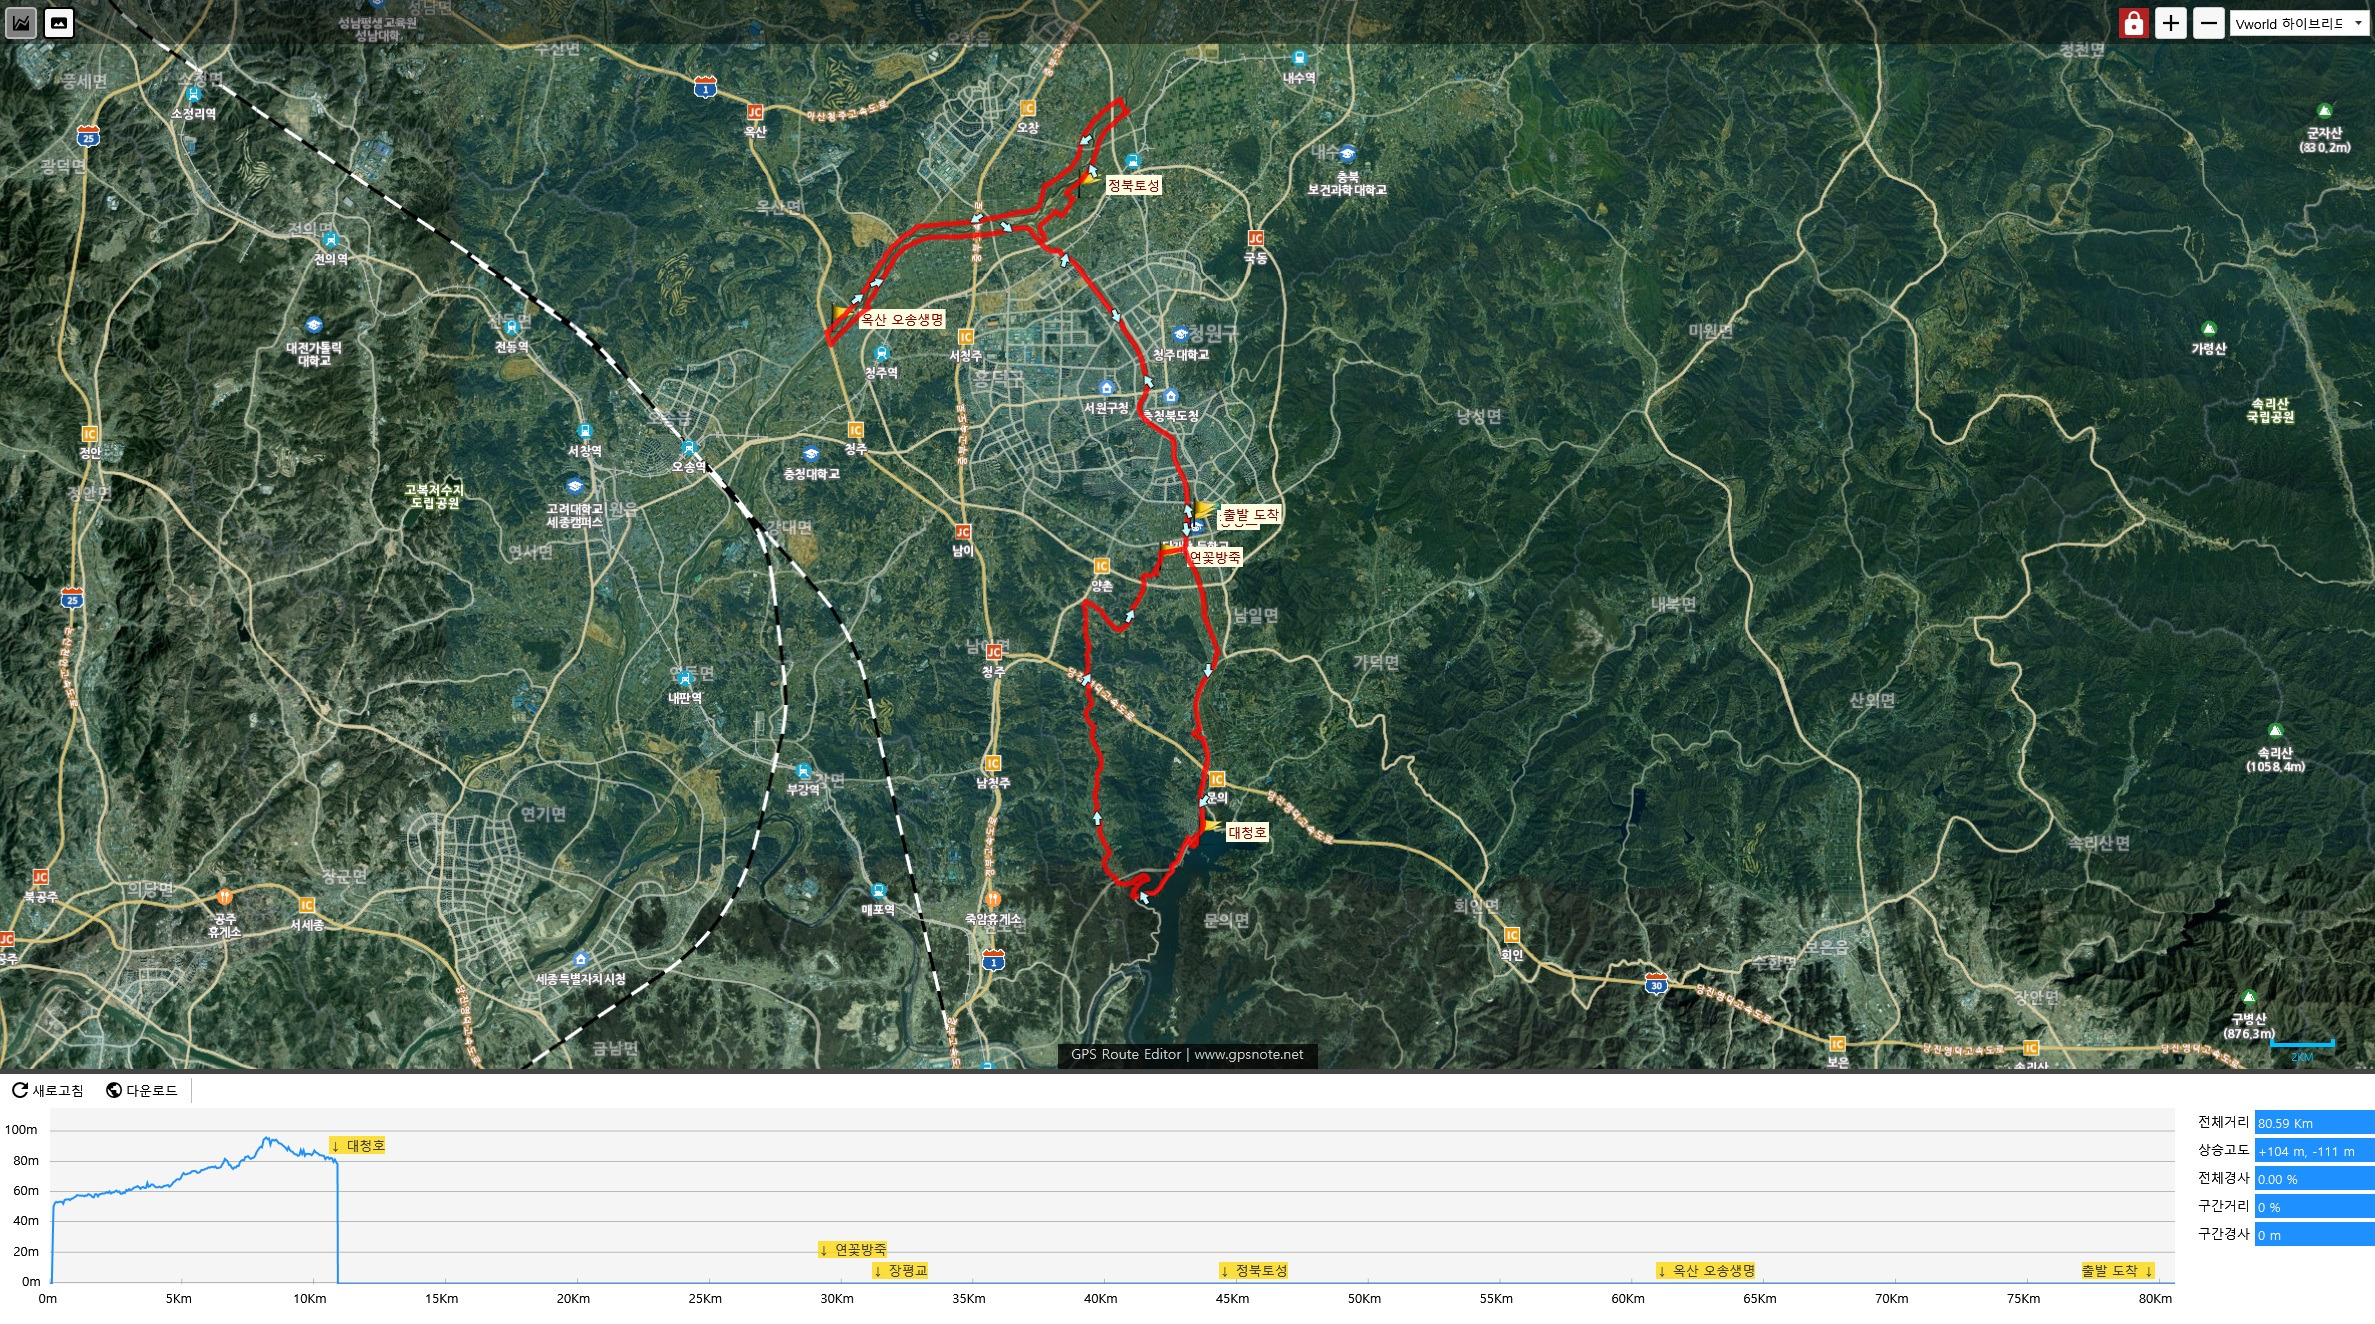Click the 정북토성 marker in elevation chart
This screenshot has height=1324, width=2375.
pos(1253,1271)
